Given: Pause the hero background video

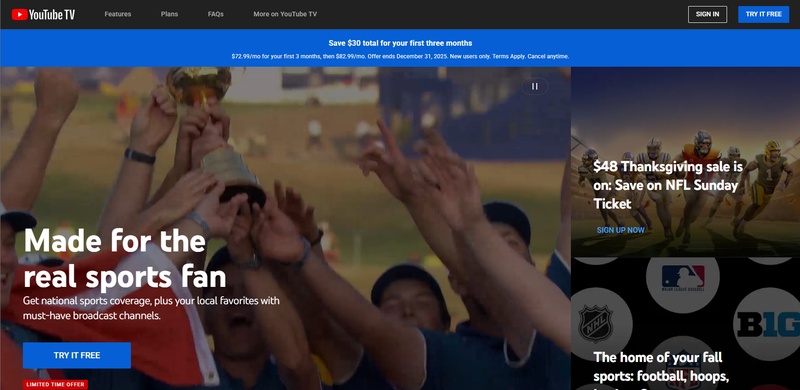Looking at the screenshot, I should (x=535, y=86).
